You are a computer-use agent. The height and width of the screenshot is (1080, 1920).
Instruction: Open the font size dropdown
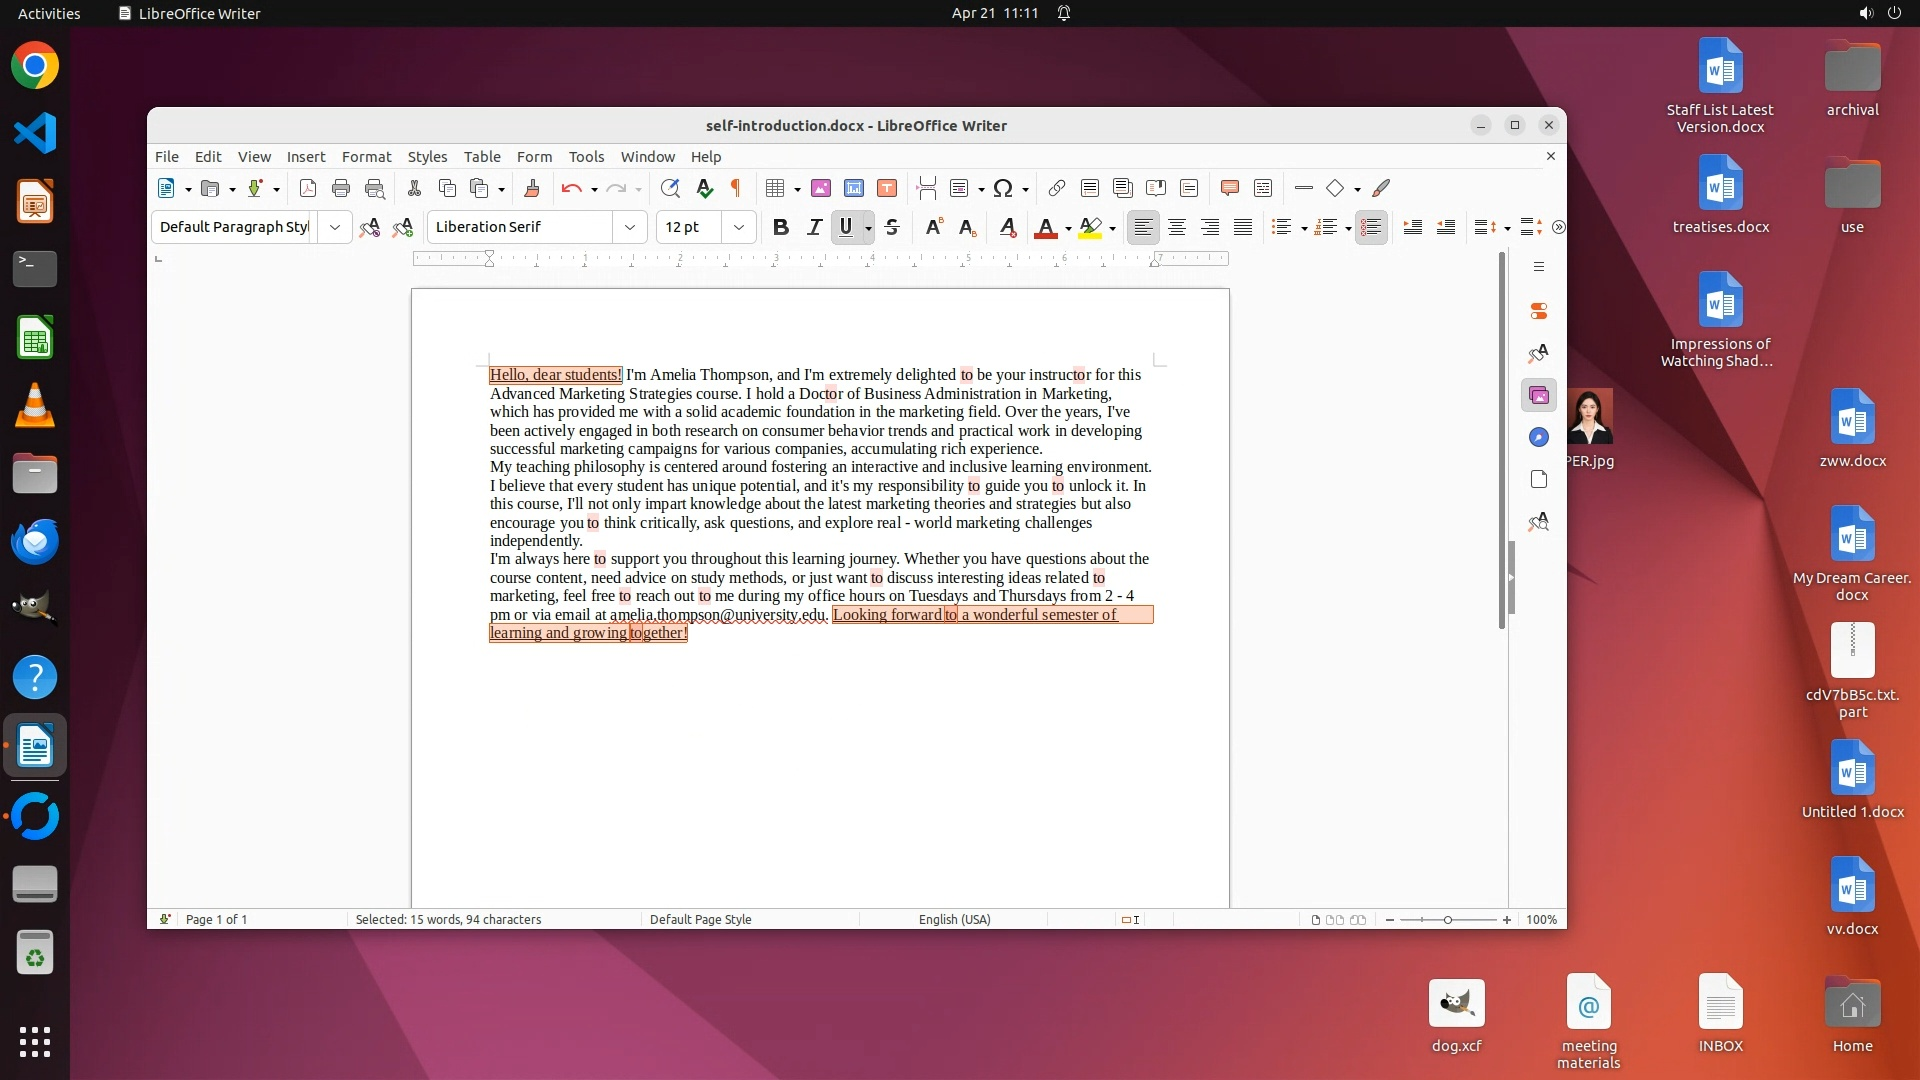click(x=739, y=227)
